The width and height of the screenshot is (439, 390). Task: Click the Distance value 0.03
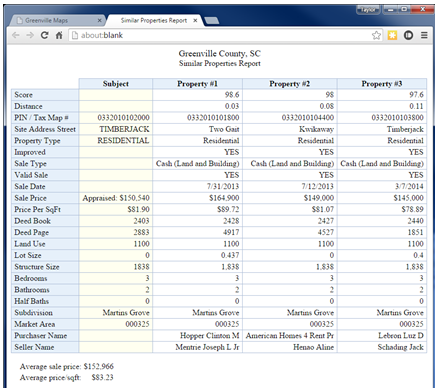coord(232,106)
